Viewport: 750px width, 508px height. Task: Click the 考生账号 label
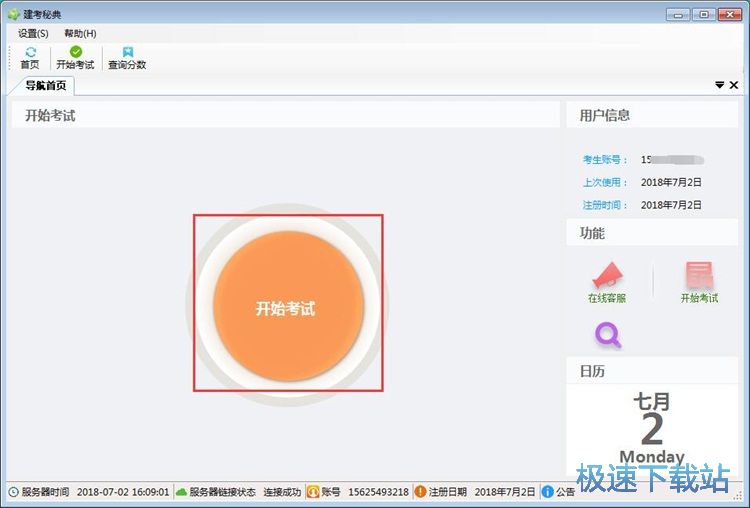(605, 160)
